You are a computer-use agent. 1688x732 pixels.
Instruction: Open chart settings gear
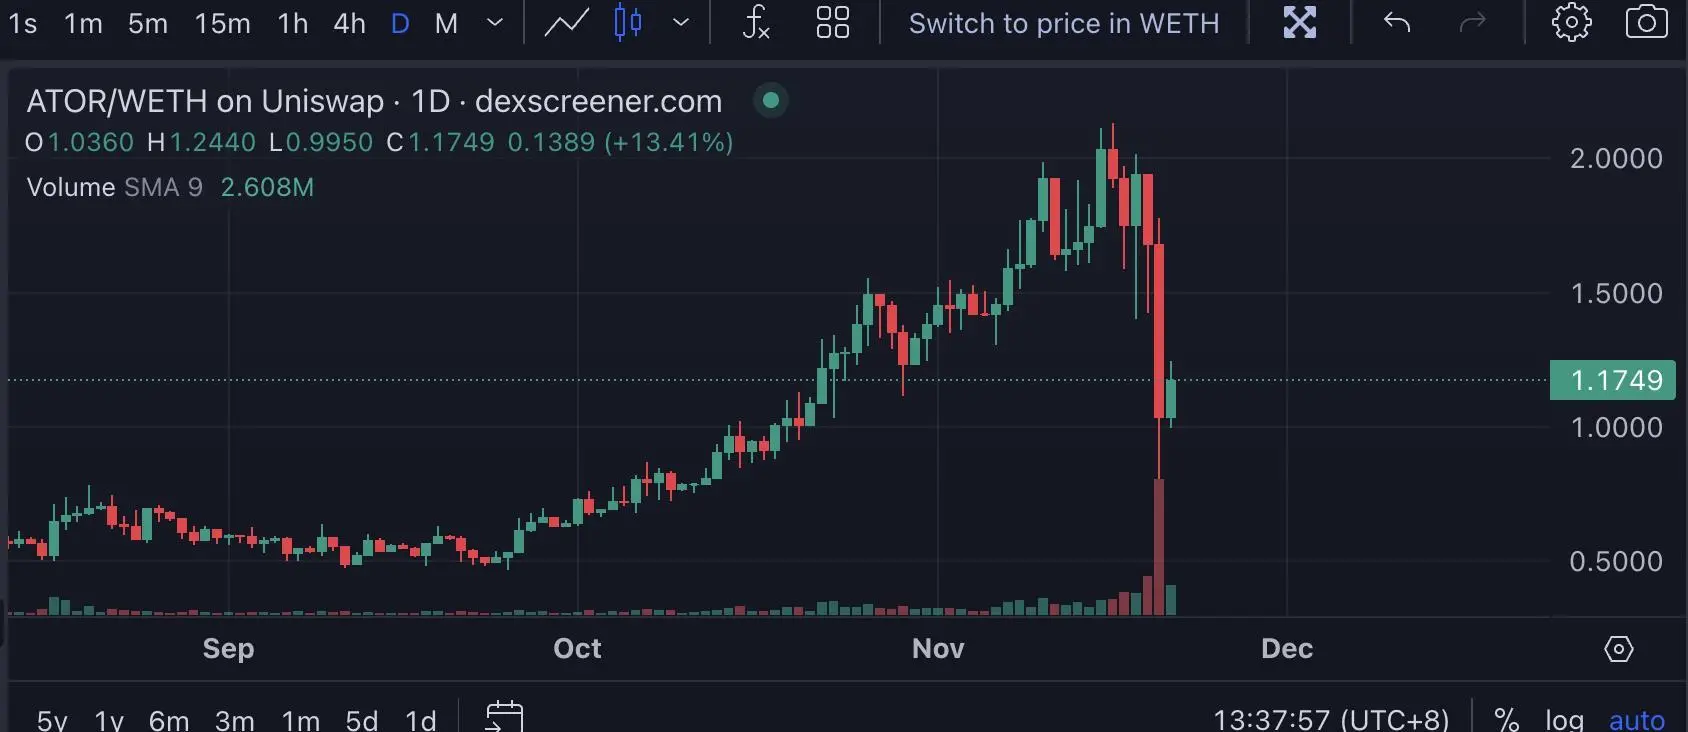click(1571, 22)
